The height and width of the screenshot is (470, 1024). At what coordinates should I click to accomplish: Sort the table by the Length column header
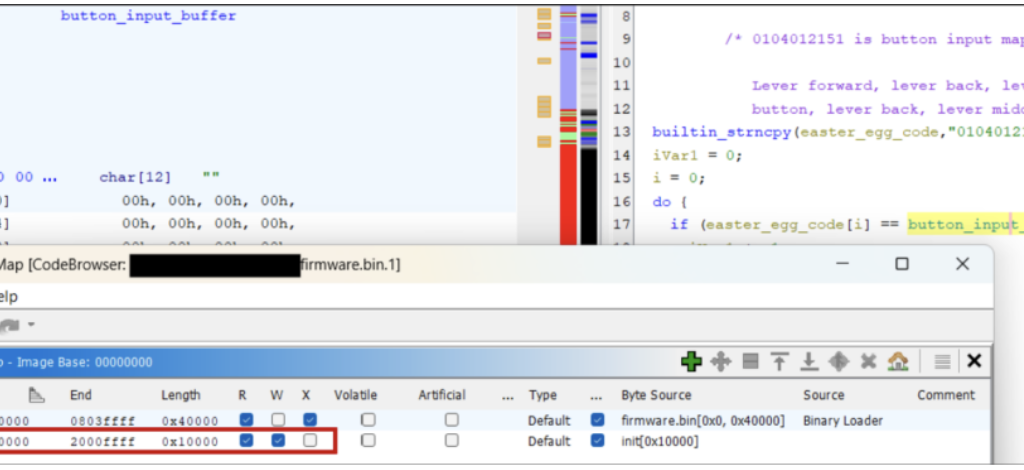180,395
